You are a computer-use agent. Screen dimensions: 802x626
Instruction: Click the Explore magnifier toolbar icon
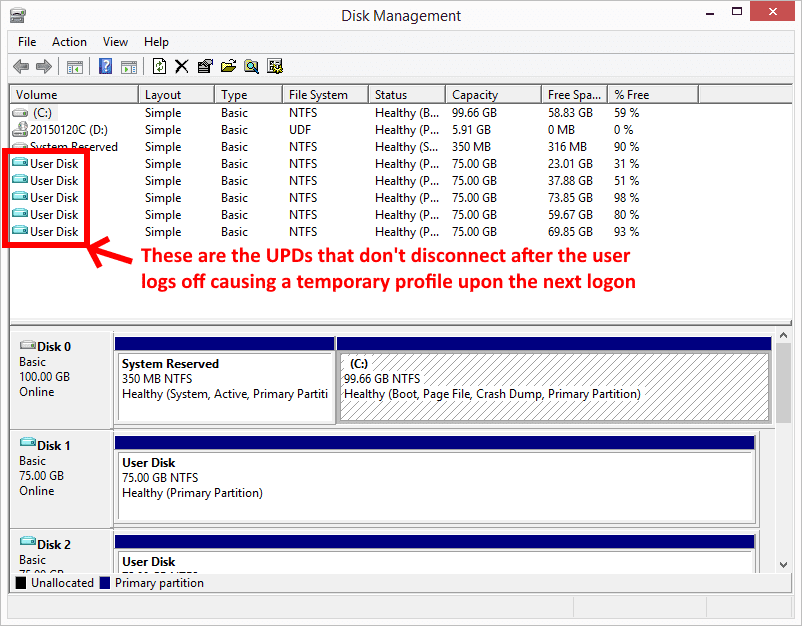click(251, 66)
